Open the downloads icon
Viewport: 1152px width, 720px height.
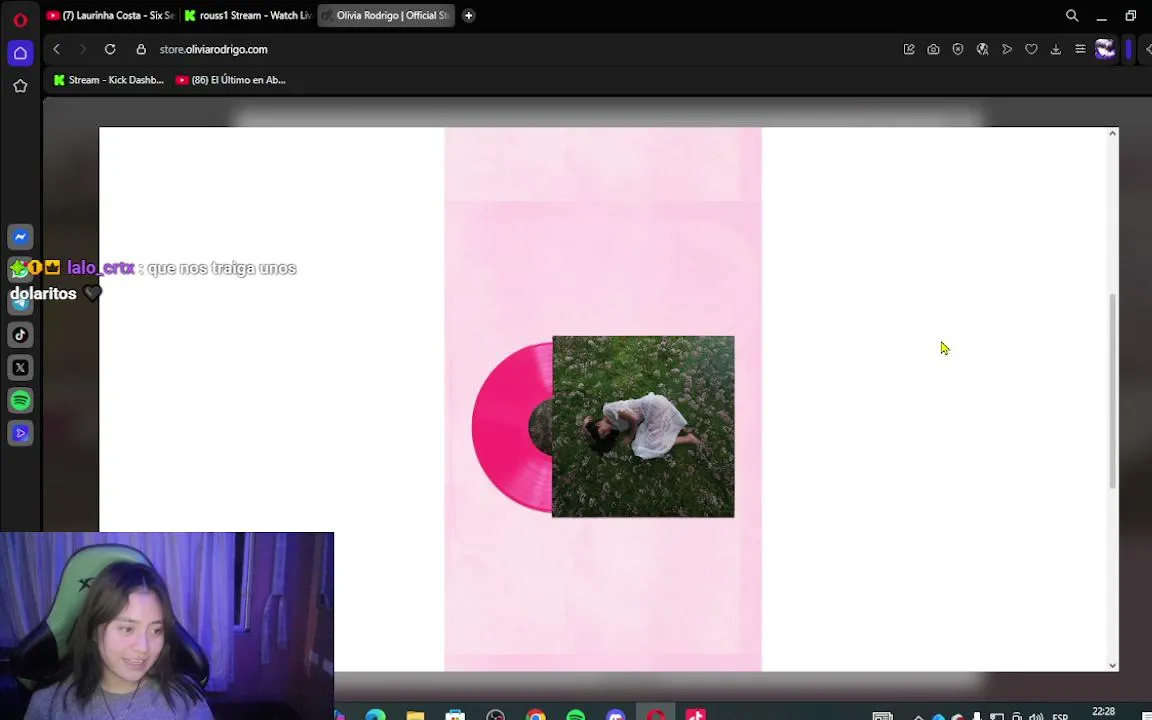(1056, 49)
